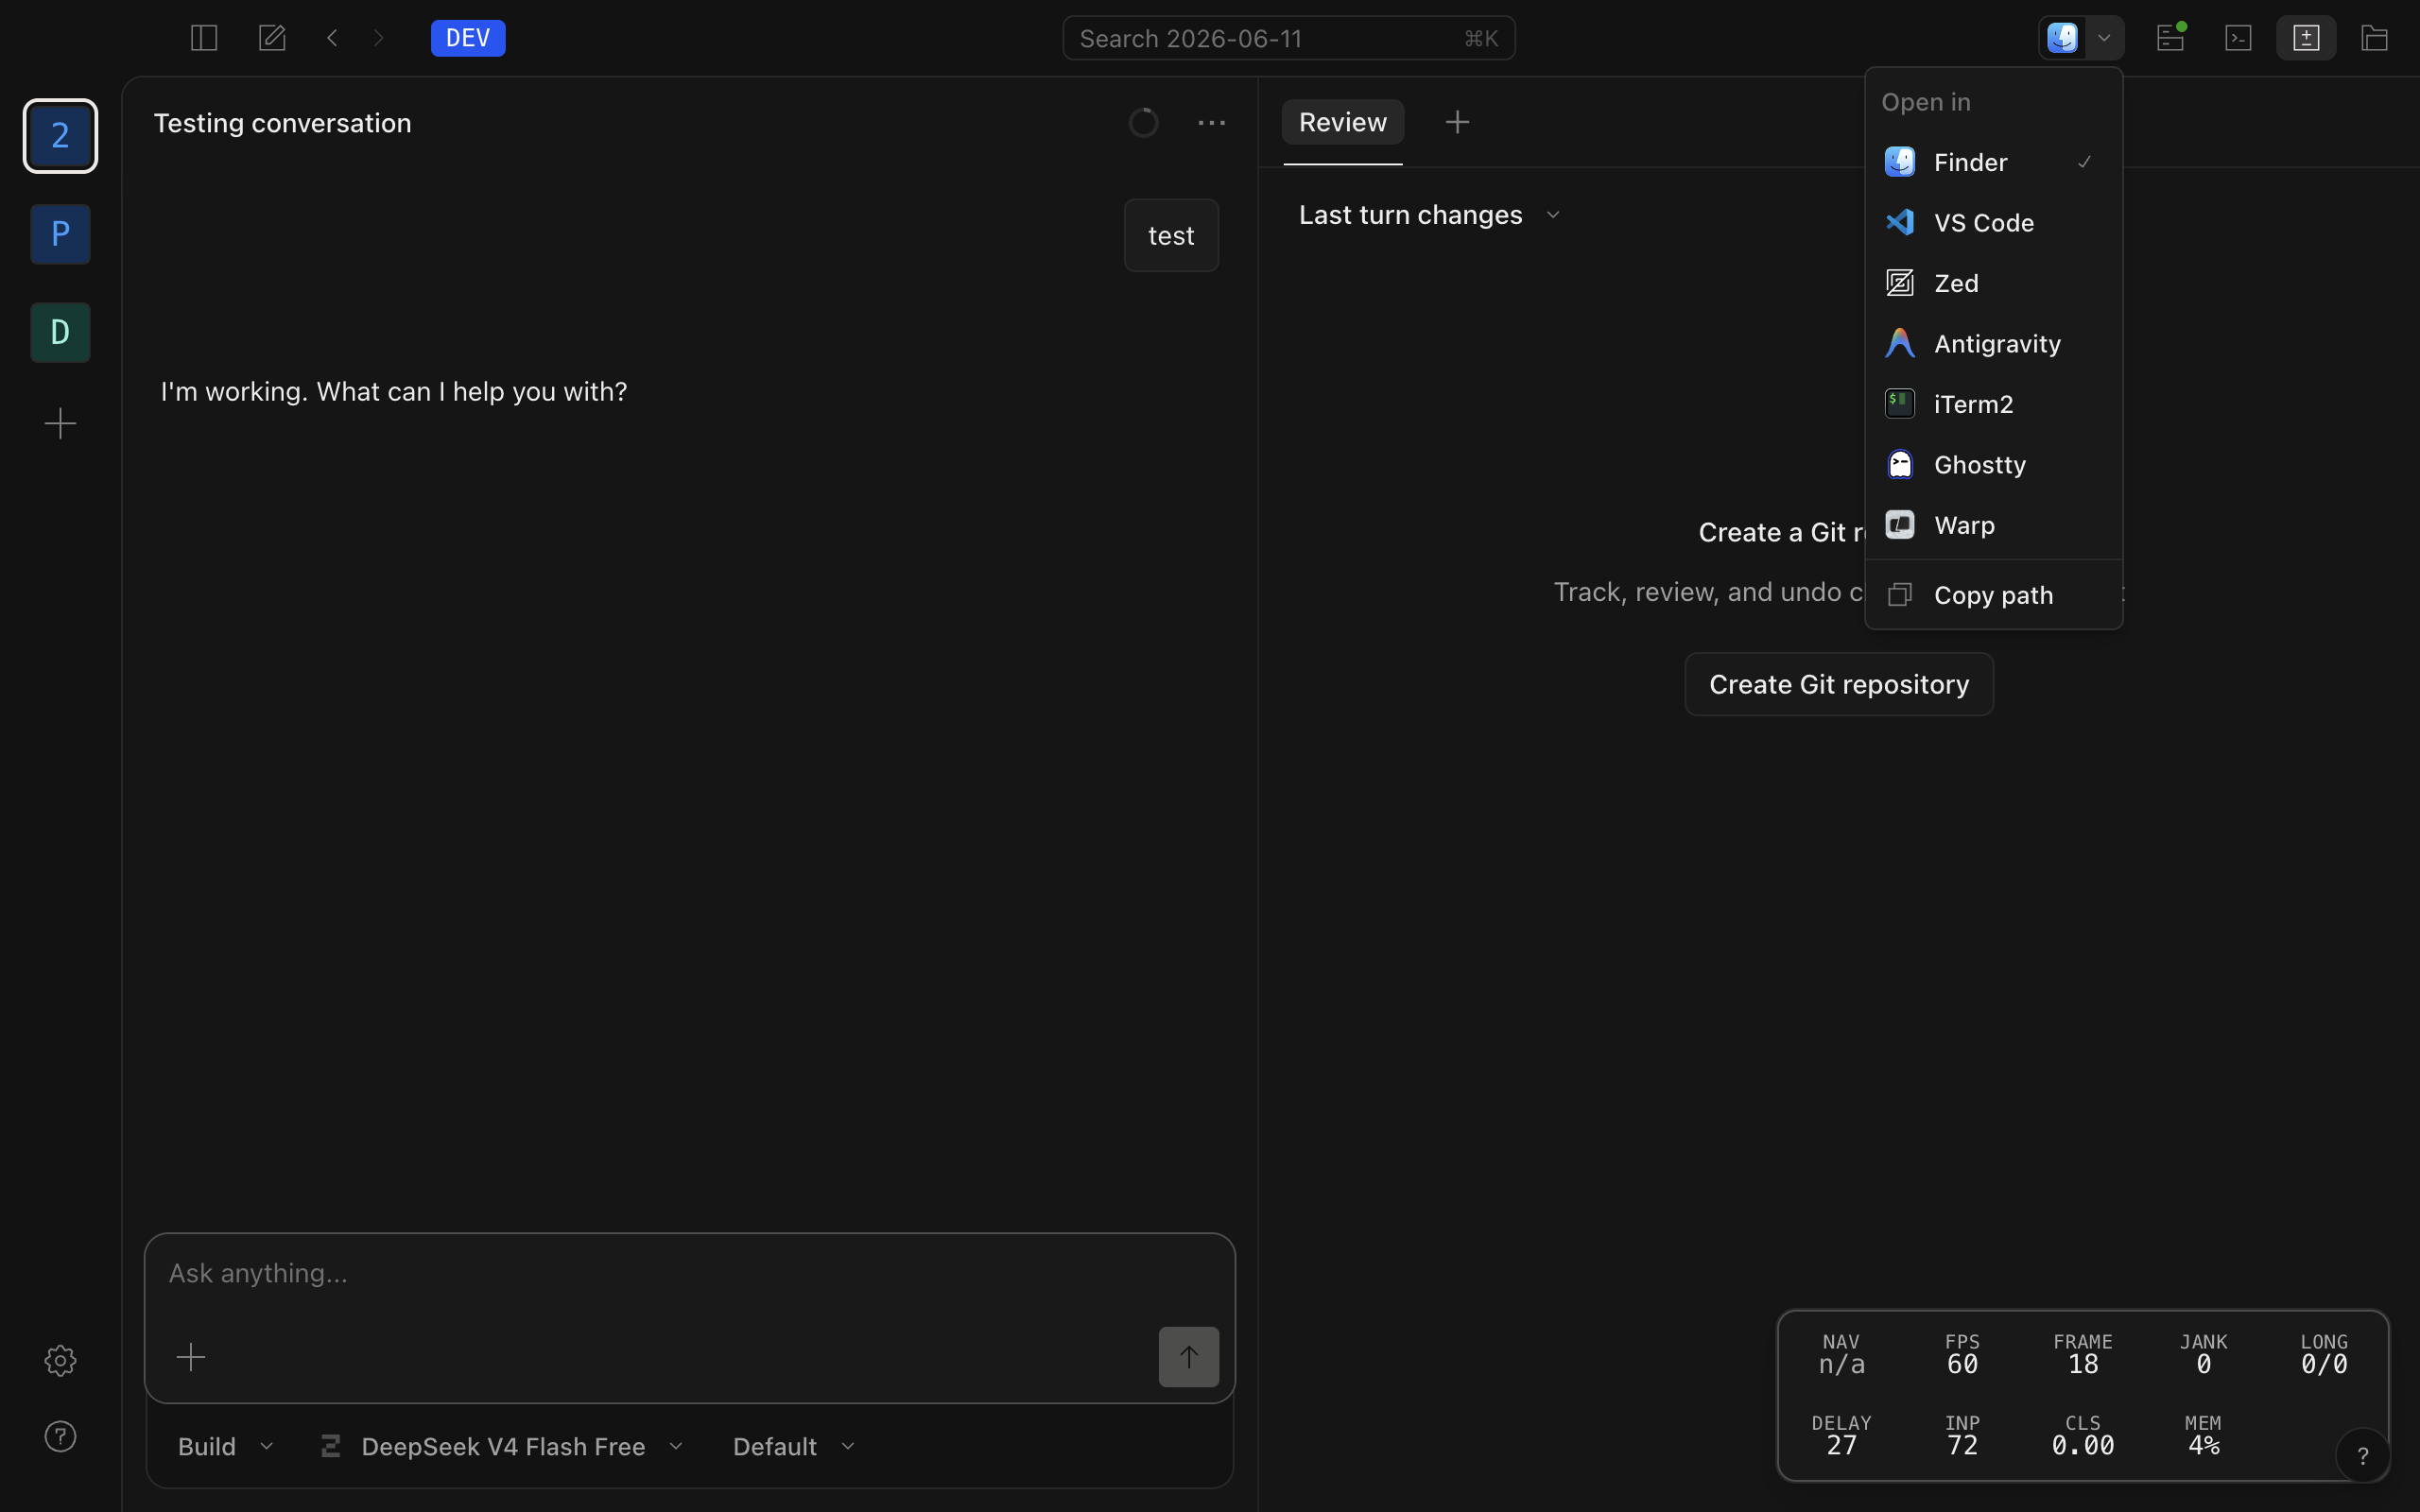Click the DELAY 27 stat
Screen dimensions: 2420x1512
[x=1841, y=1435]
